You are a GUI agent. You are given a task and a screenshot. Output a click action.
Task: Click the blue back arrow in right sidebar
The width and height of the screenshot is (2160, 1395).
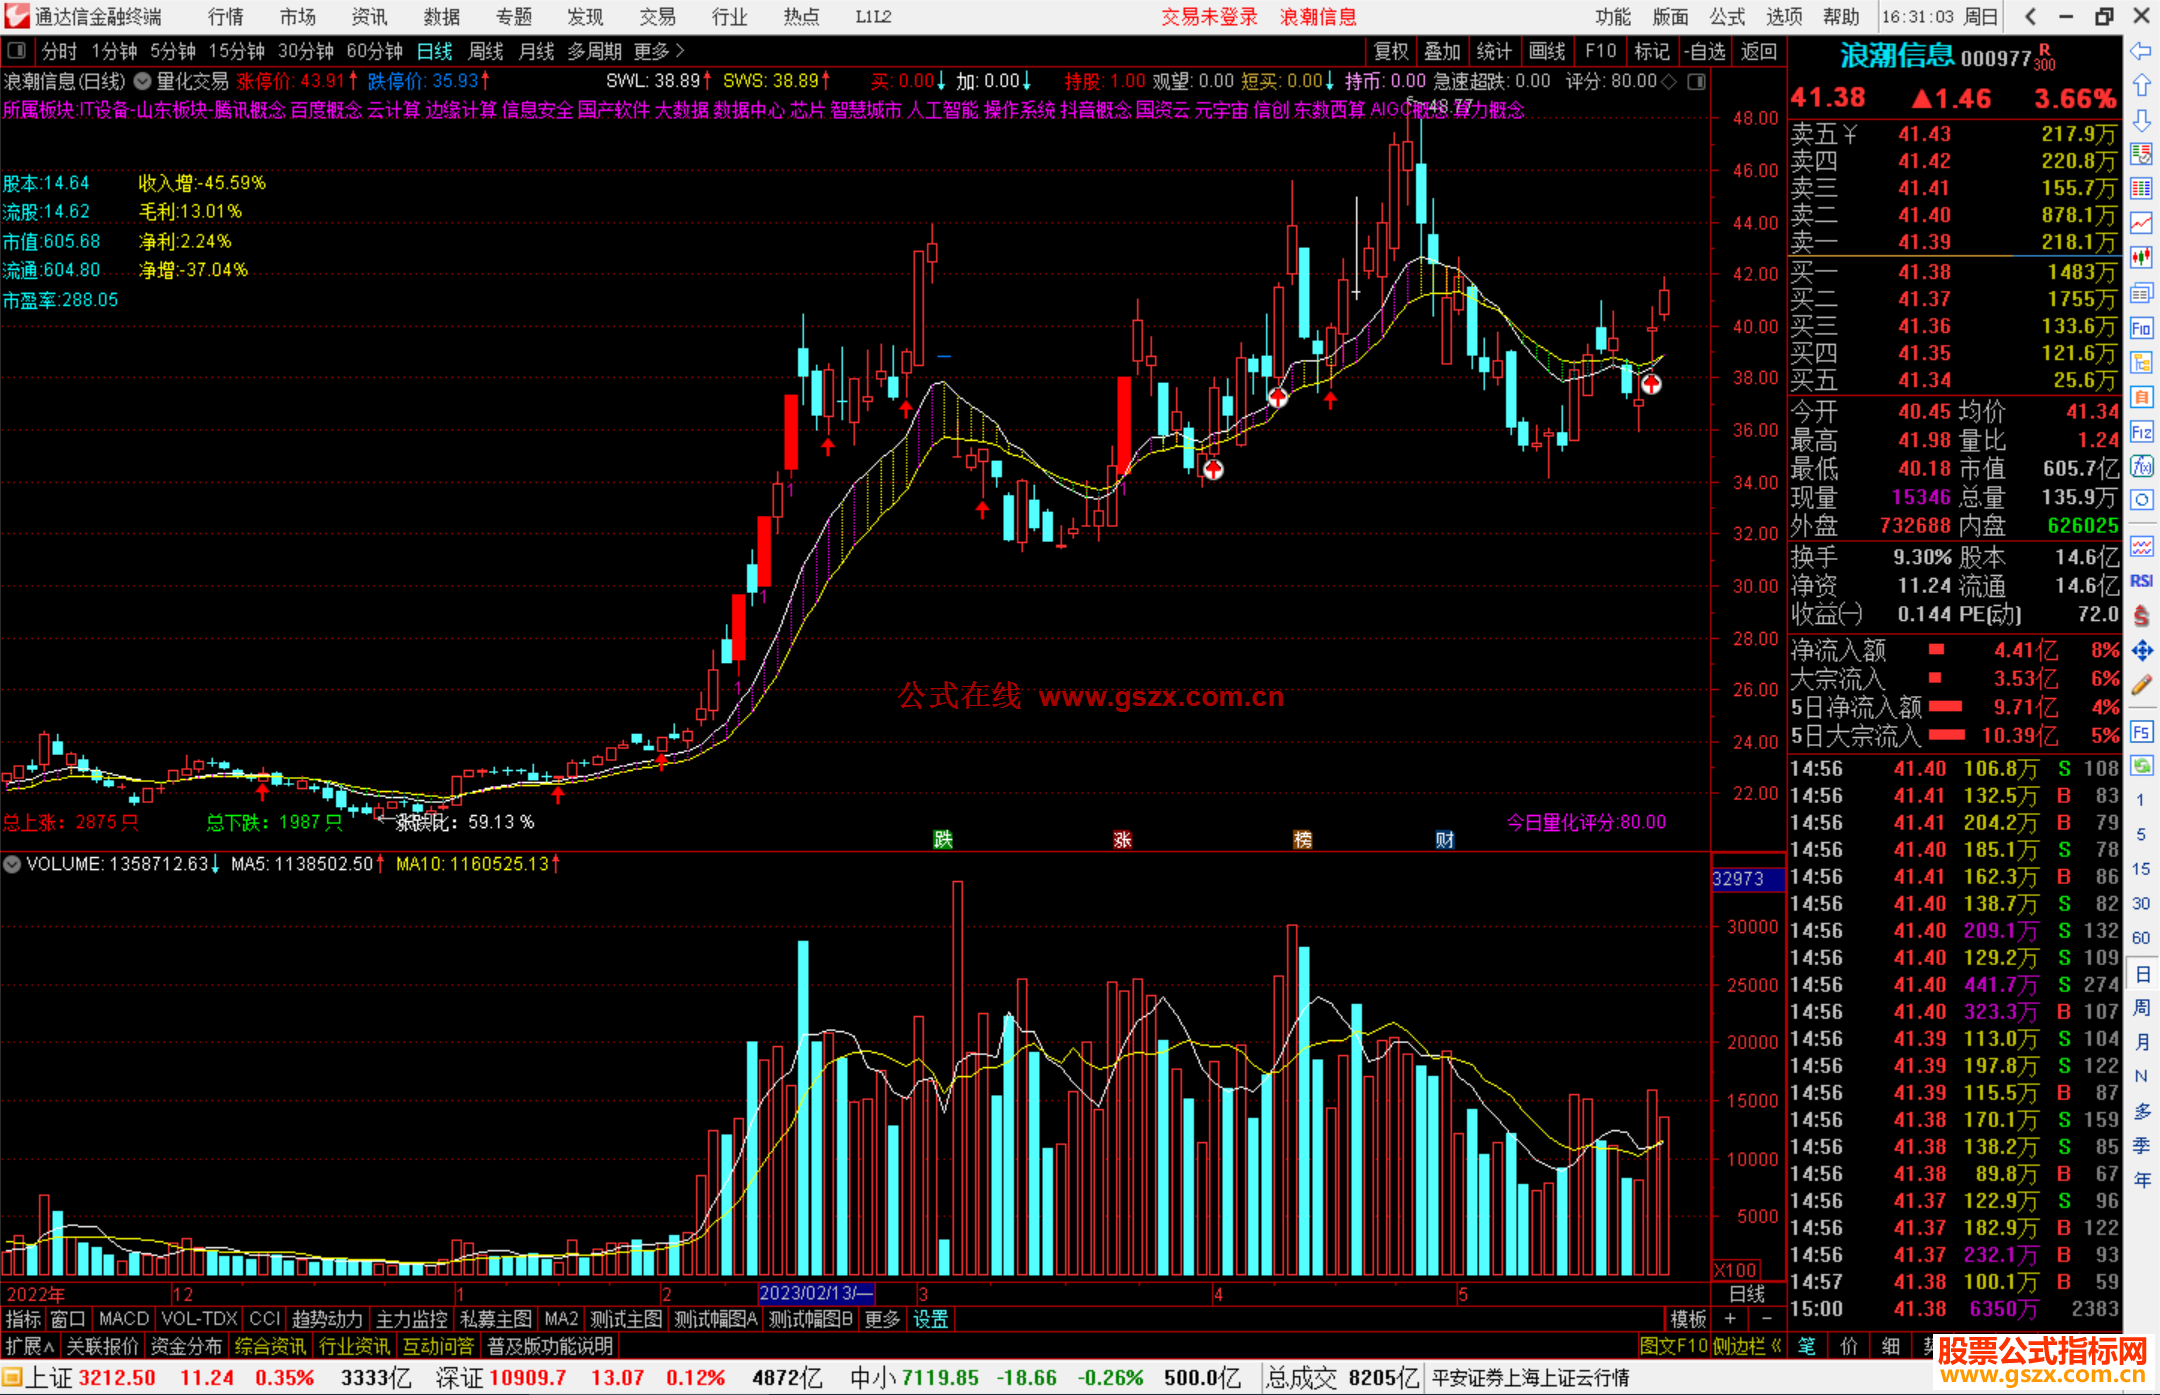(2141, 50)
